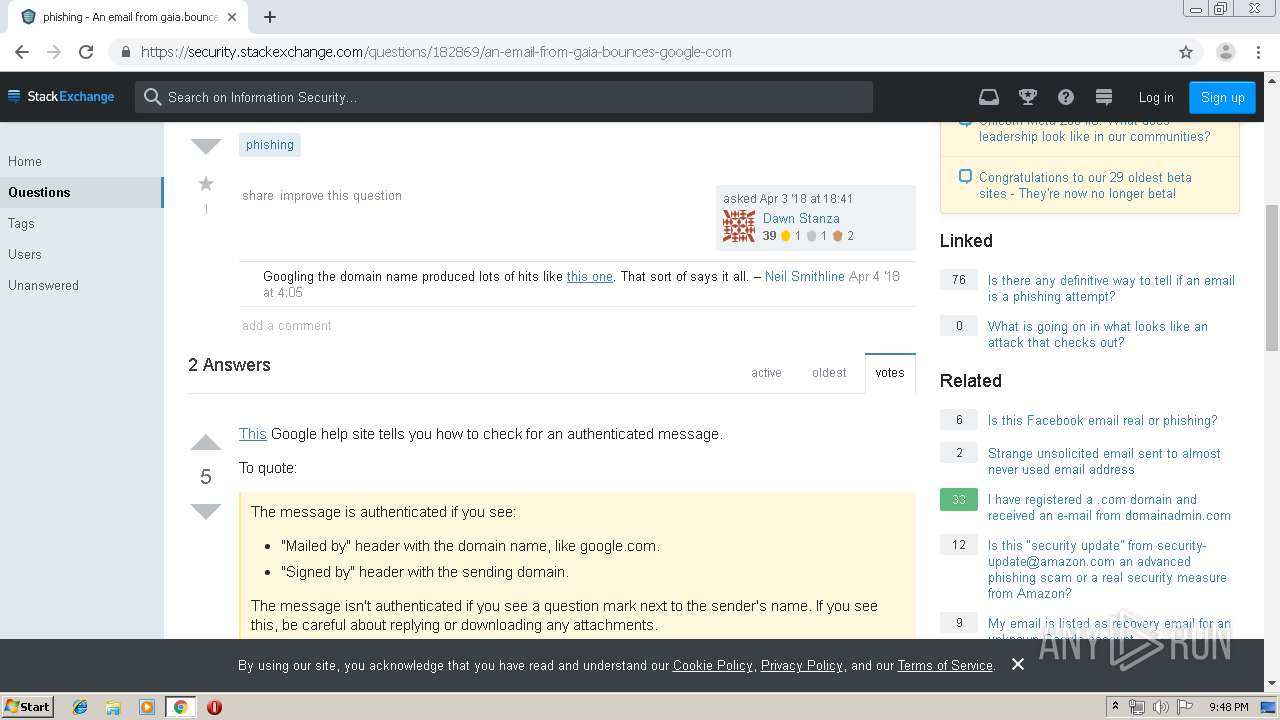Open the Cookie Policy link
This screenshot has height=720, width=1280.
pos(713,665)
